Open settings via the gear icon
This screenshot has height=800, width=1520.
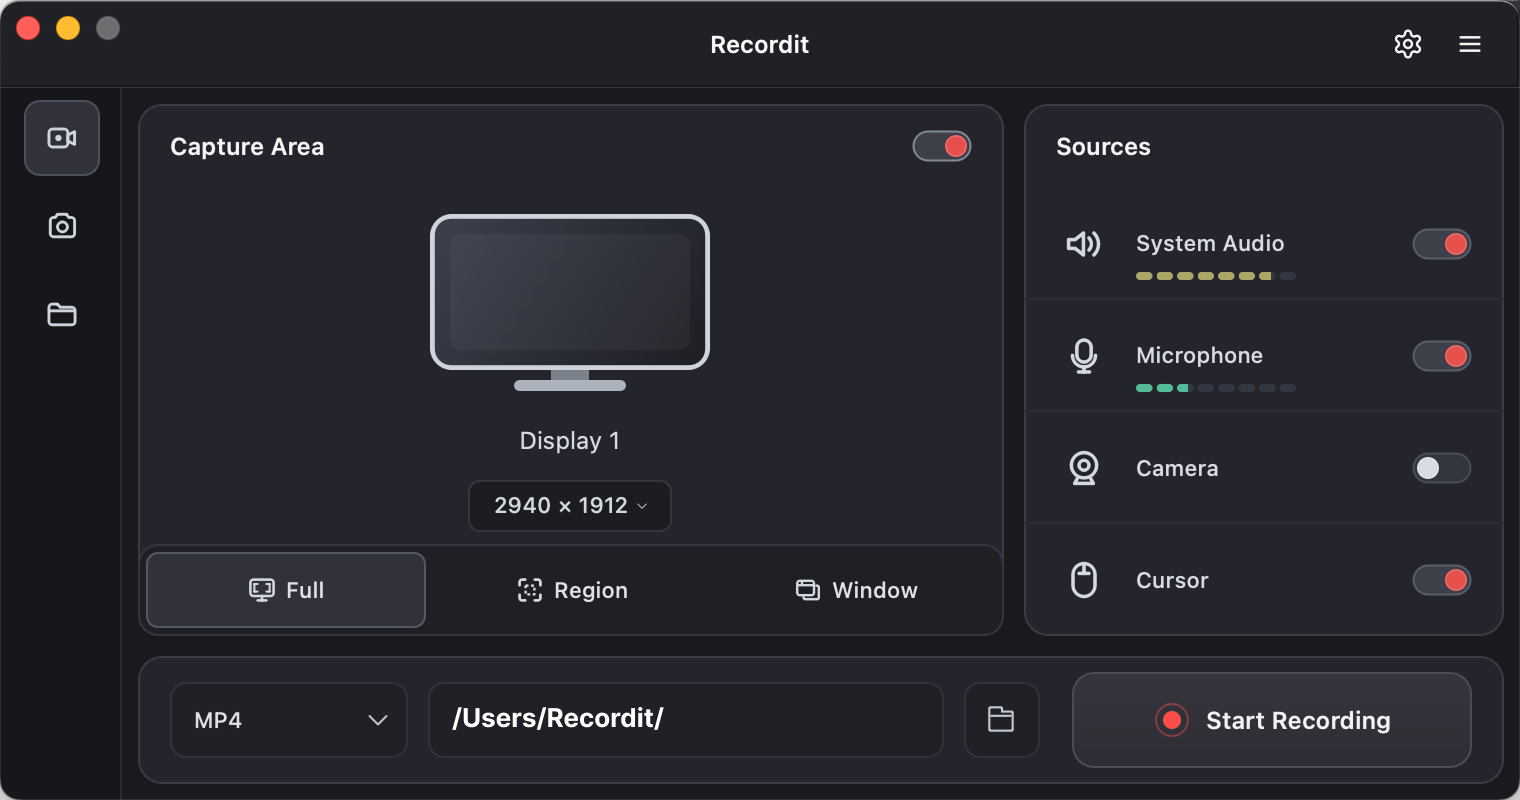pos(1408,44)
